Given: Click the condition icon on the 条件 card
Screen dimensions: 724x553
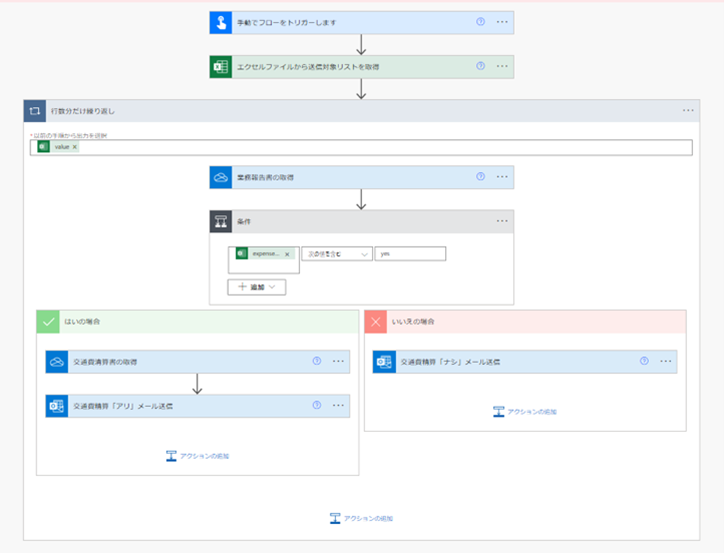Looking at the screenshot, I should tap(221, 221).
